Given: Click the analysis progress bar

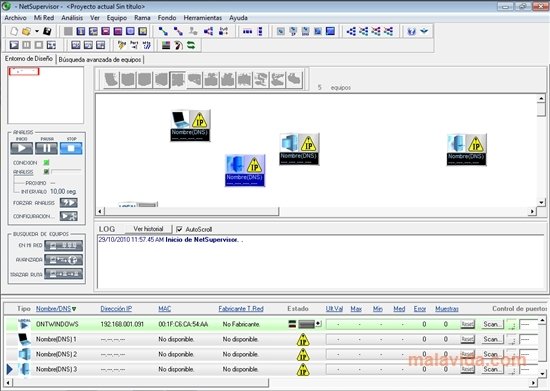Looking at the screenshot, I should tap(66, 171).
